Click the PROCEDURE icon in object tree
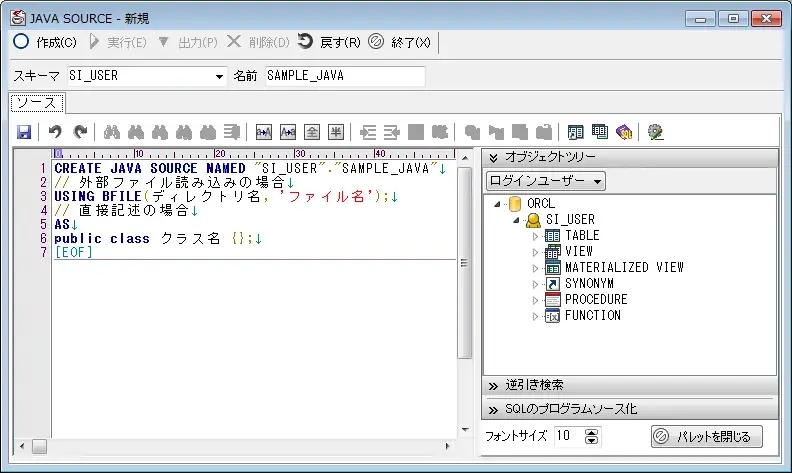 point(552,300)
